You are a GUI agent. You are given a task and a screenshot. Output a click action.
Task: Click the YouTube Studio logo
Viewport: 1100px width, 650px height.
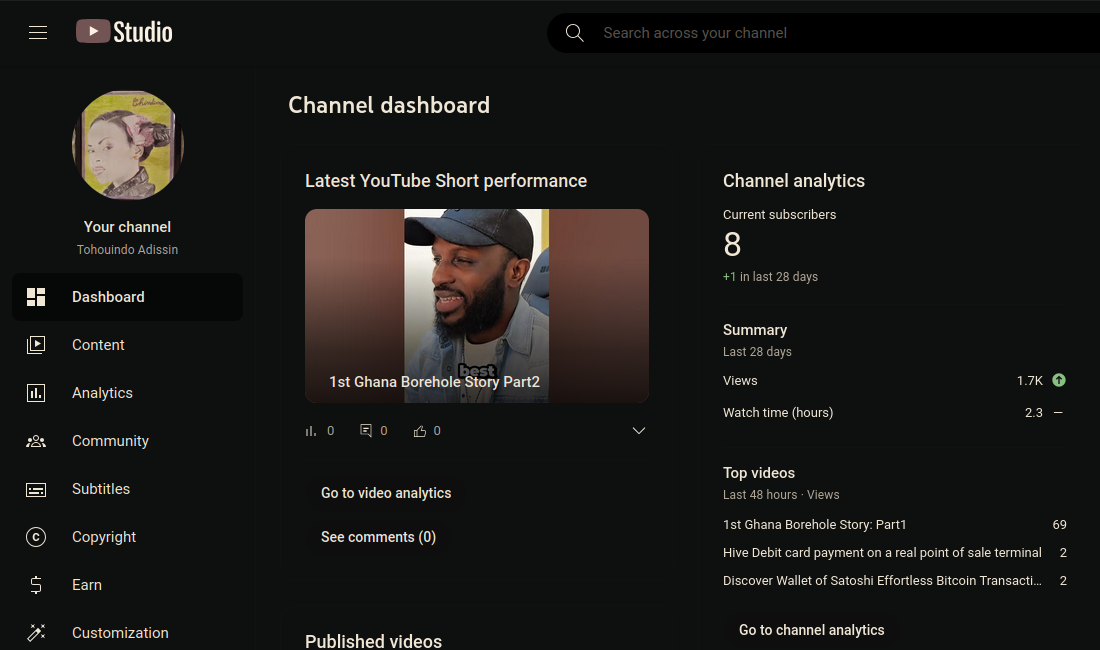(124, 32)
